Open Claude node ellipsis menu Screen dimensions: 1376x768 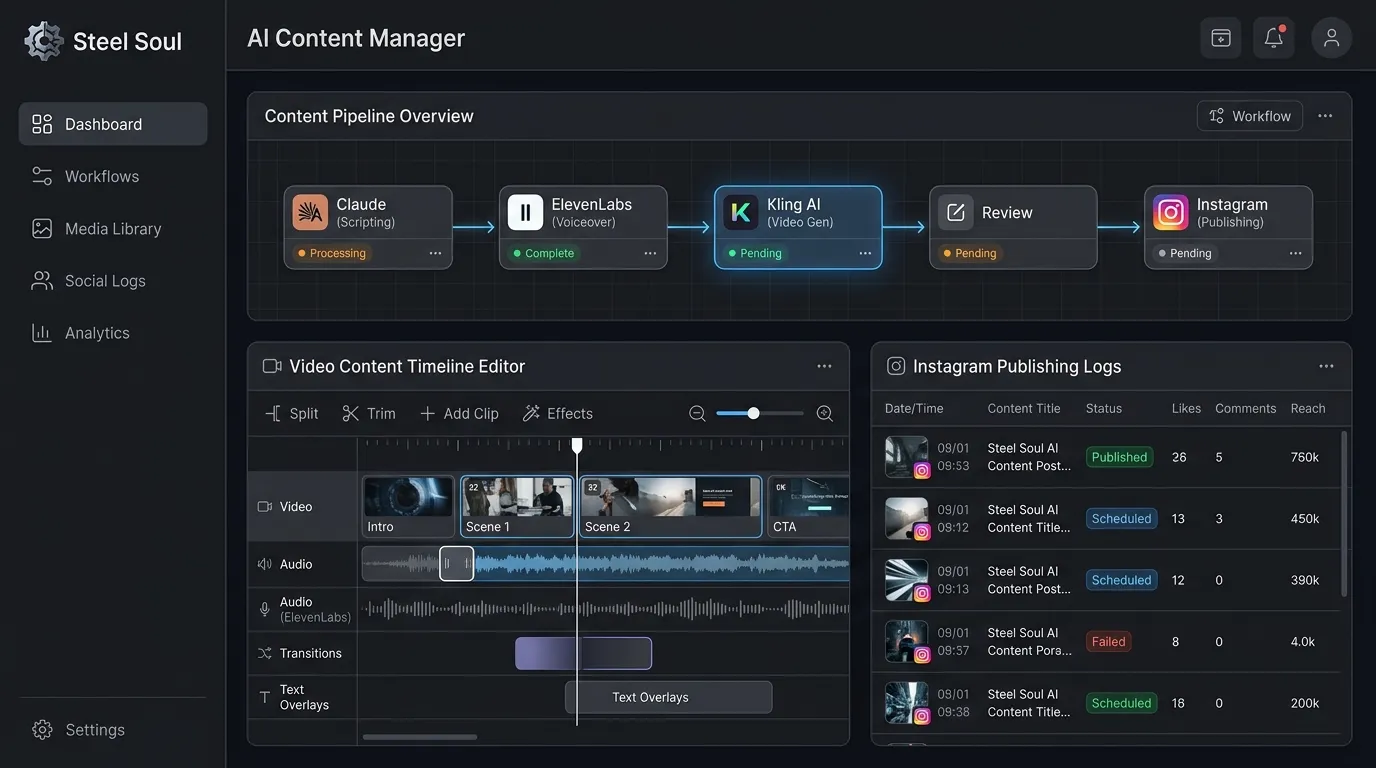435,253
